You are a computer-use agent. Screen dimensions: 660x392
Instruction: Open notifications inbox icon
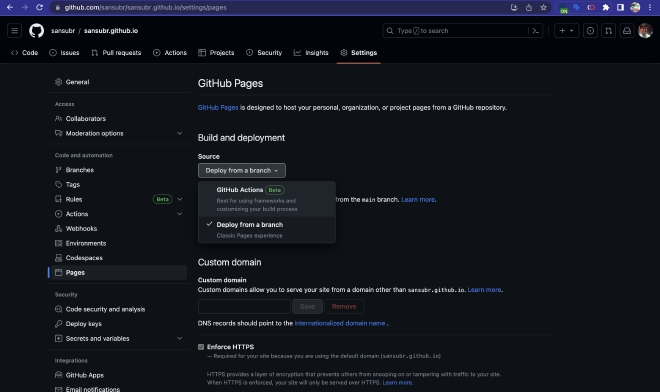[x=627, y=31]
